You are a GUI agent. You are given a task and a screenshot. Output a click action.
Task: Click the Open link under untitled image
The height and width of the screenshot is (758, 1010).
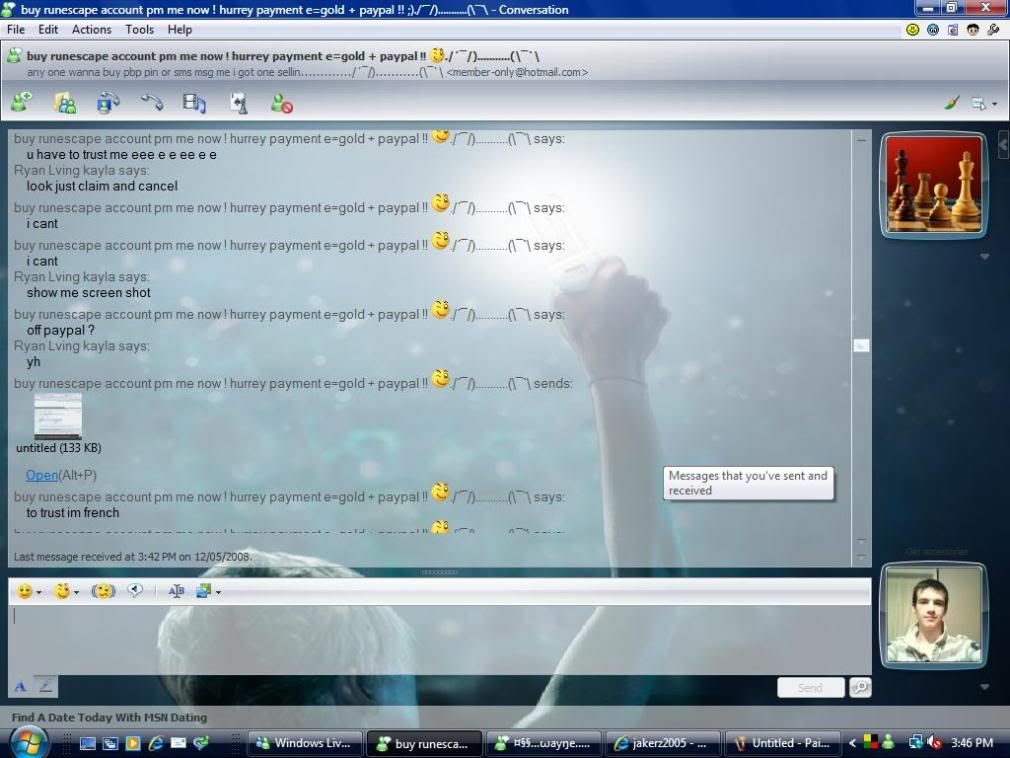point(42,475)
